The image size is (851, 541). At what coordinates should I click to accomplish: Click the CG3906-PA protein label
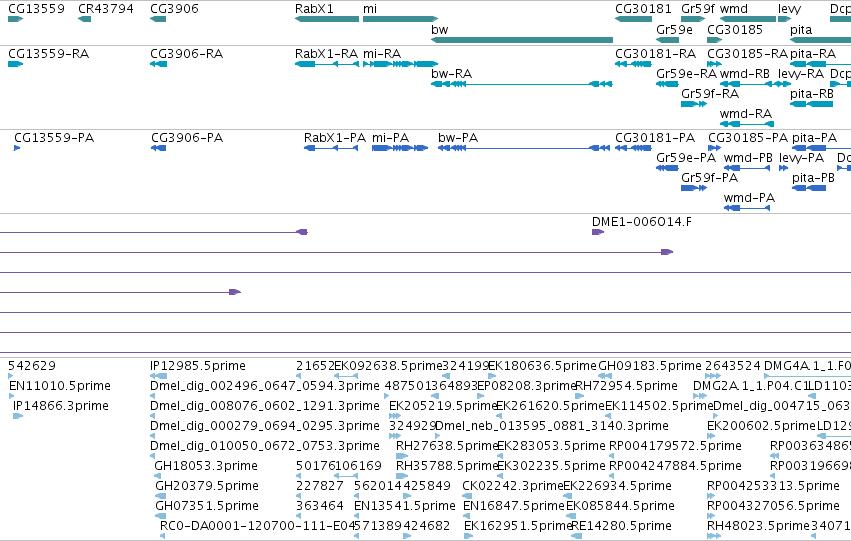(x=187, y=138)
